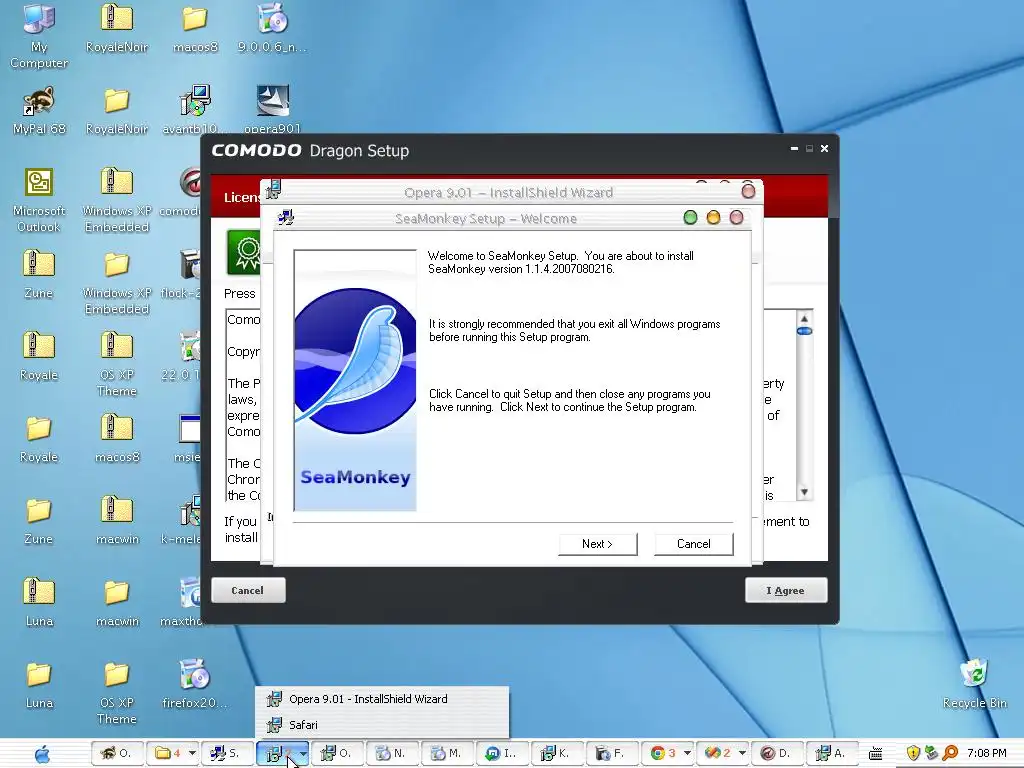The image size is (1024, 768).
Task: Click the green button on SeaMonkey title bar
Action: click(690, 217)
